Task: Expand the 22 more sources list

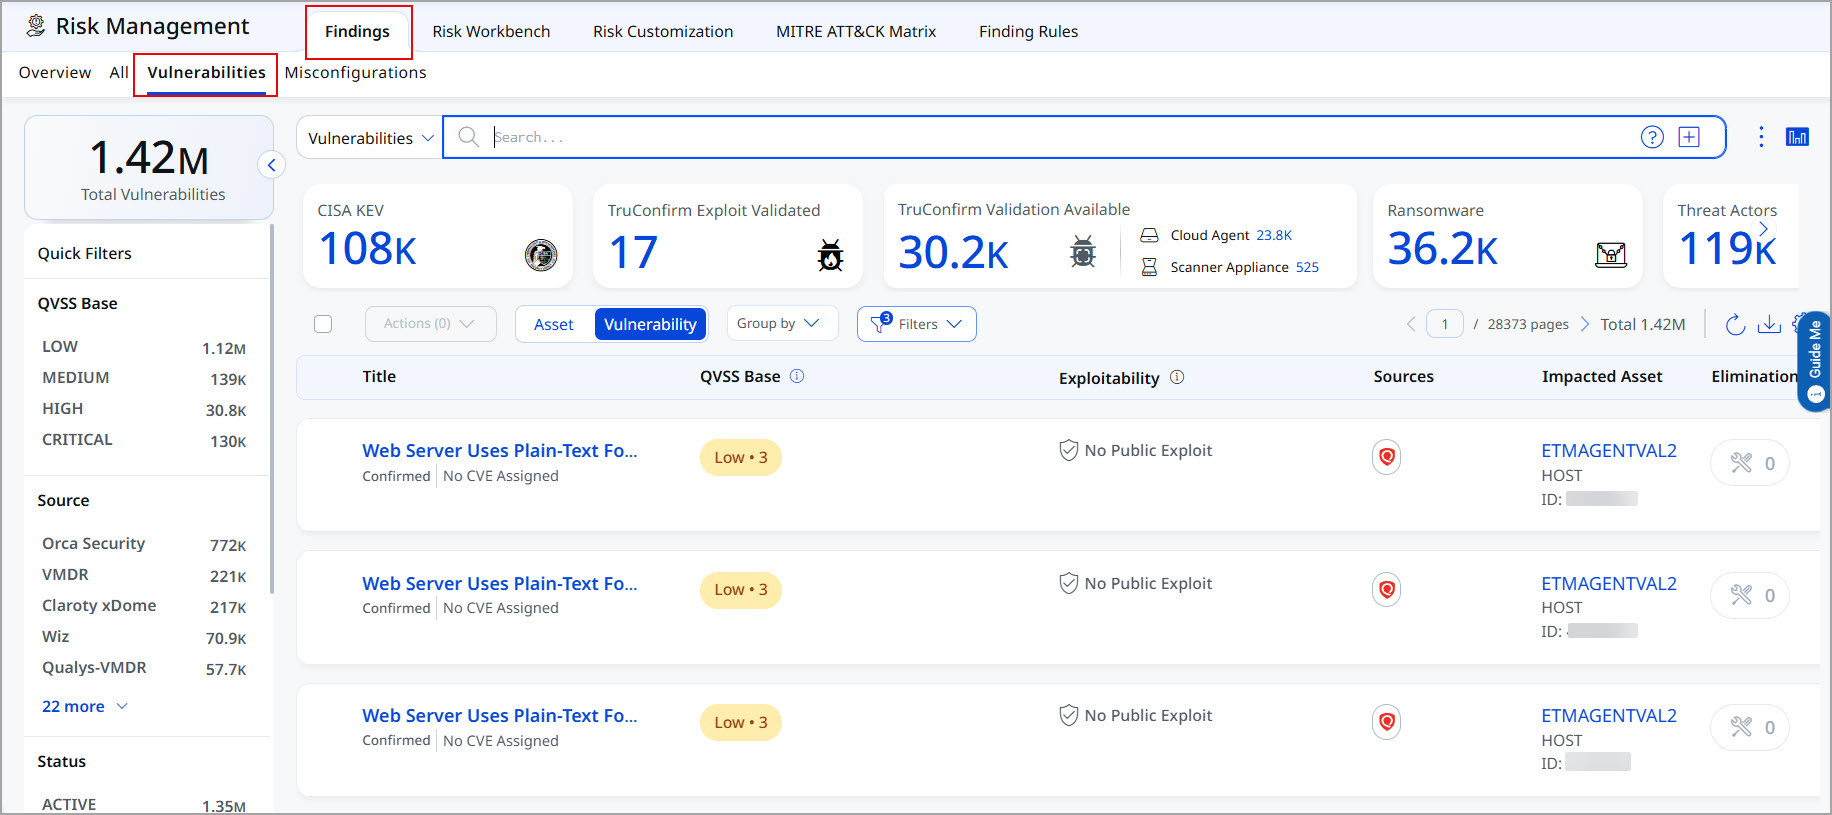Action: click(85, 706)
